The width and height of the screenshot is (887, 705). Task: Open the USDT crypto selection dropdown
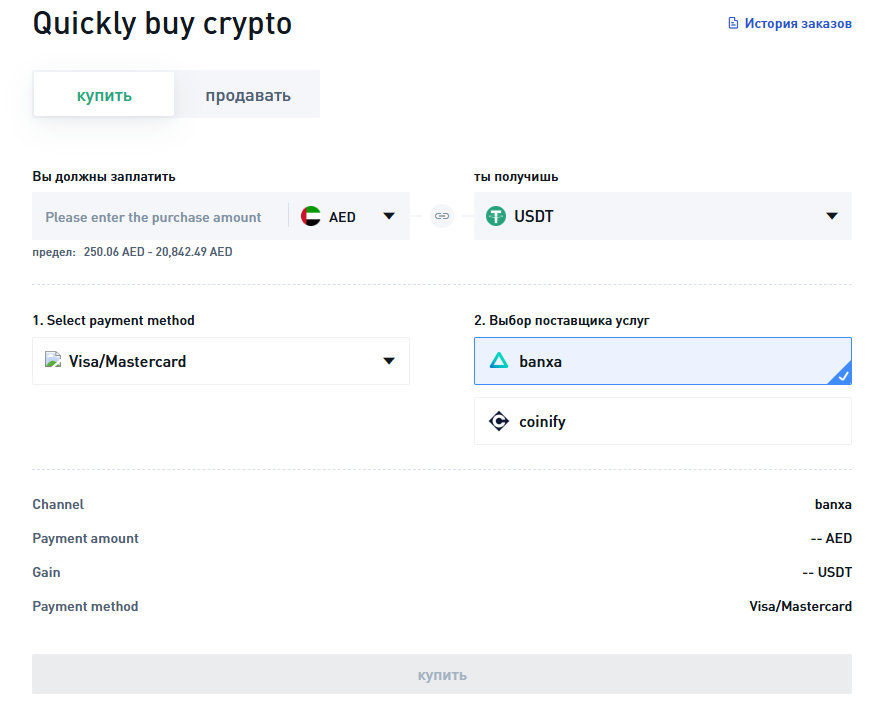tap(662, 216)
